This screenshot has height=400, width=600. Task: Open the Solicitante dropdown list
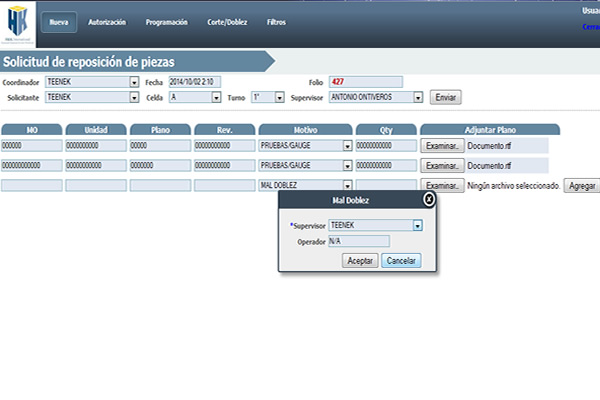click(134, 98)
